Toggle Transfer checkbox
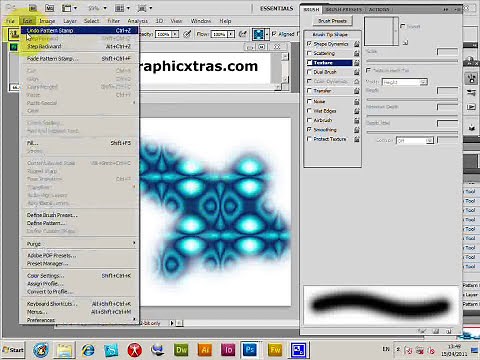The image size is (480, 360). (x=309, y=90)
